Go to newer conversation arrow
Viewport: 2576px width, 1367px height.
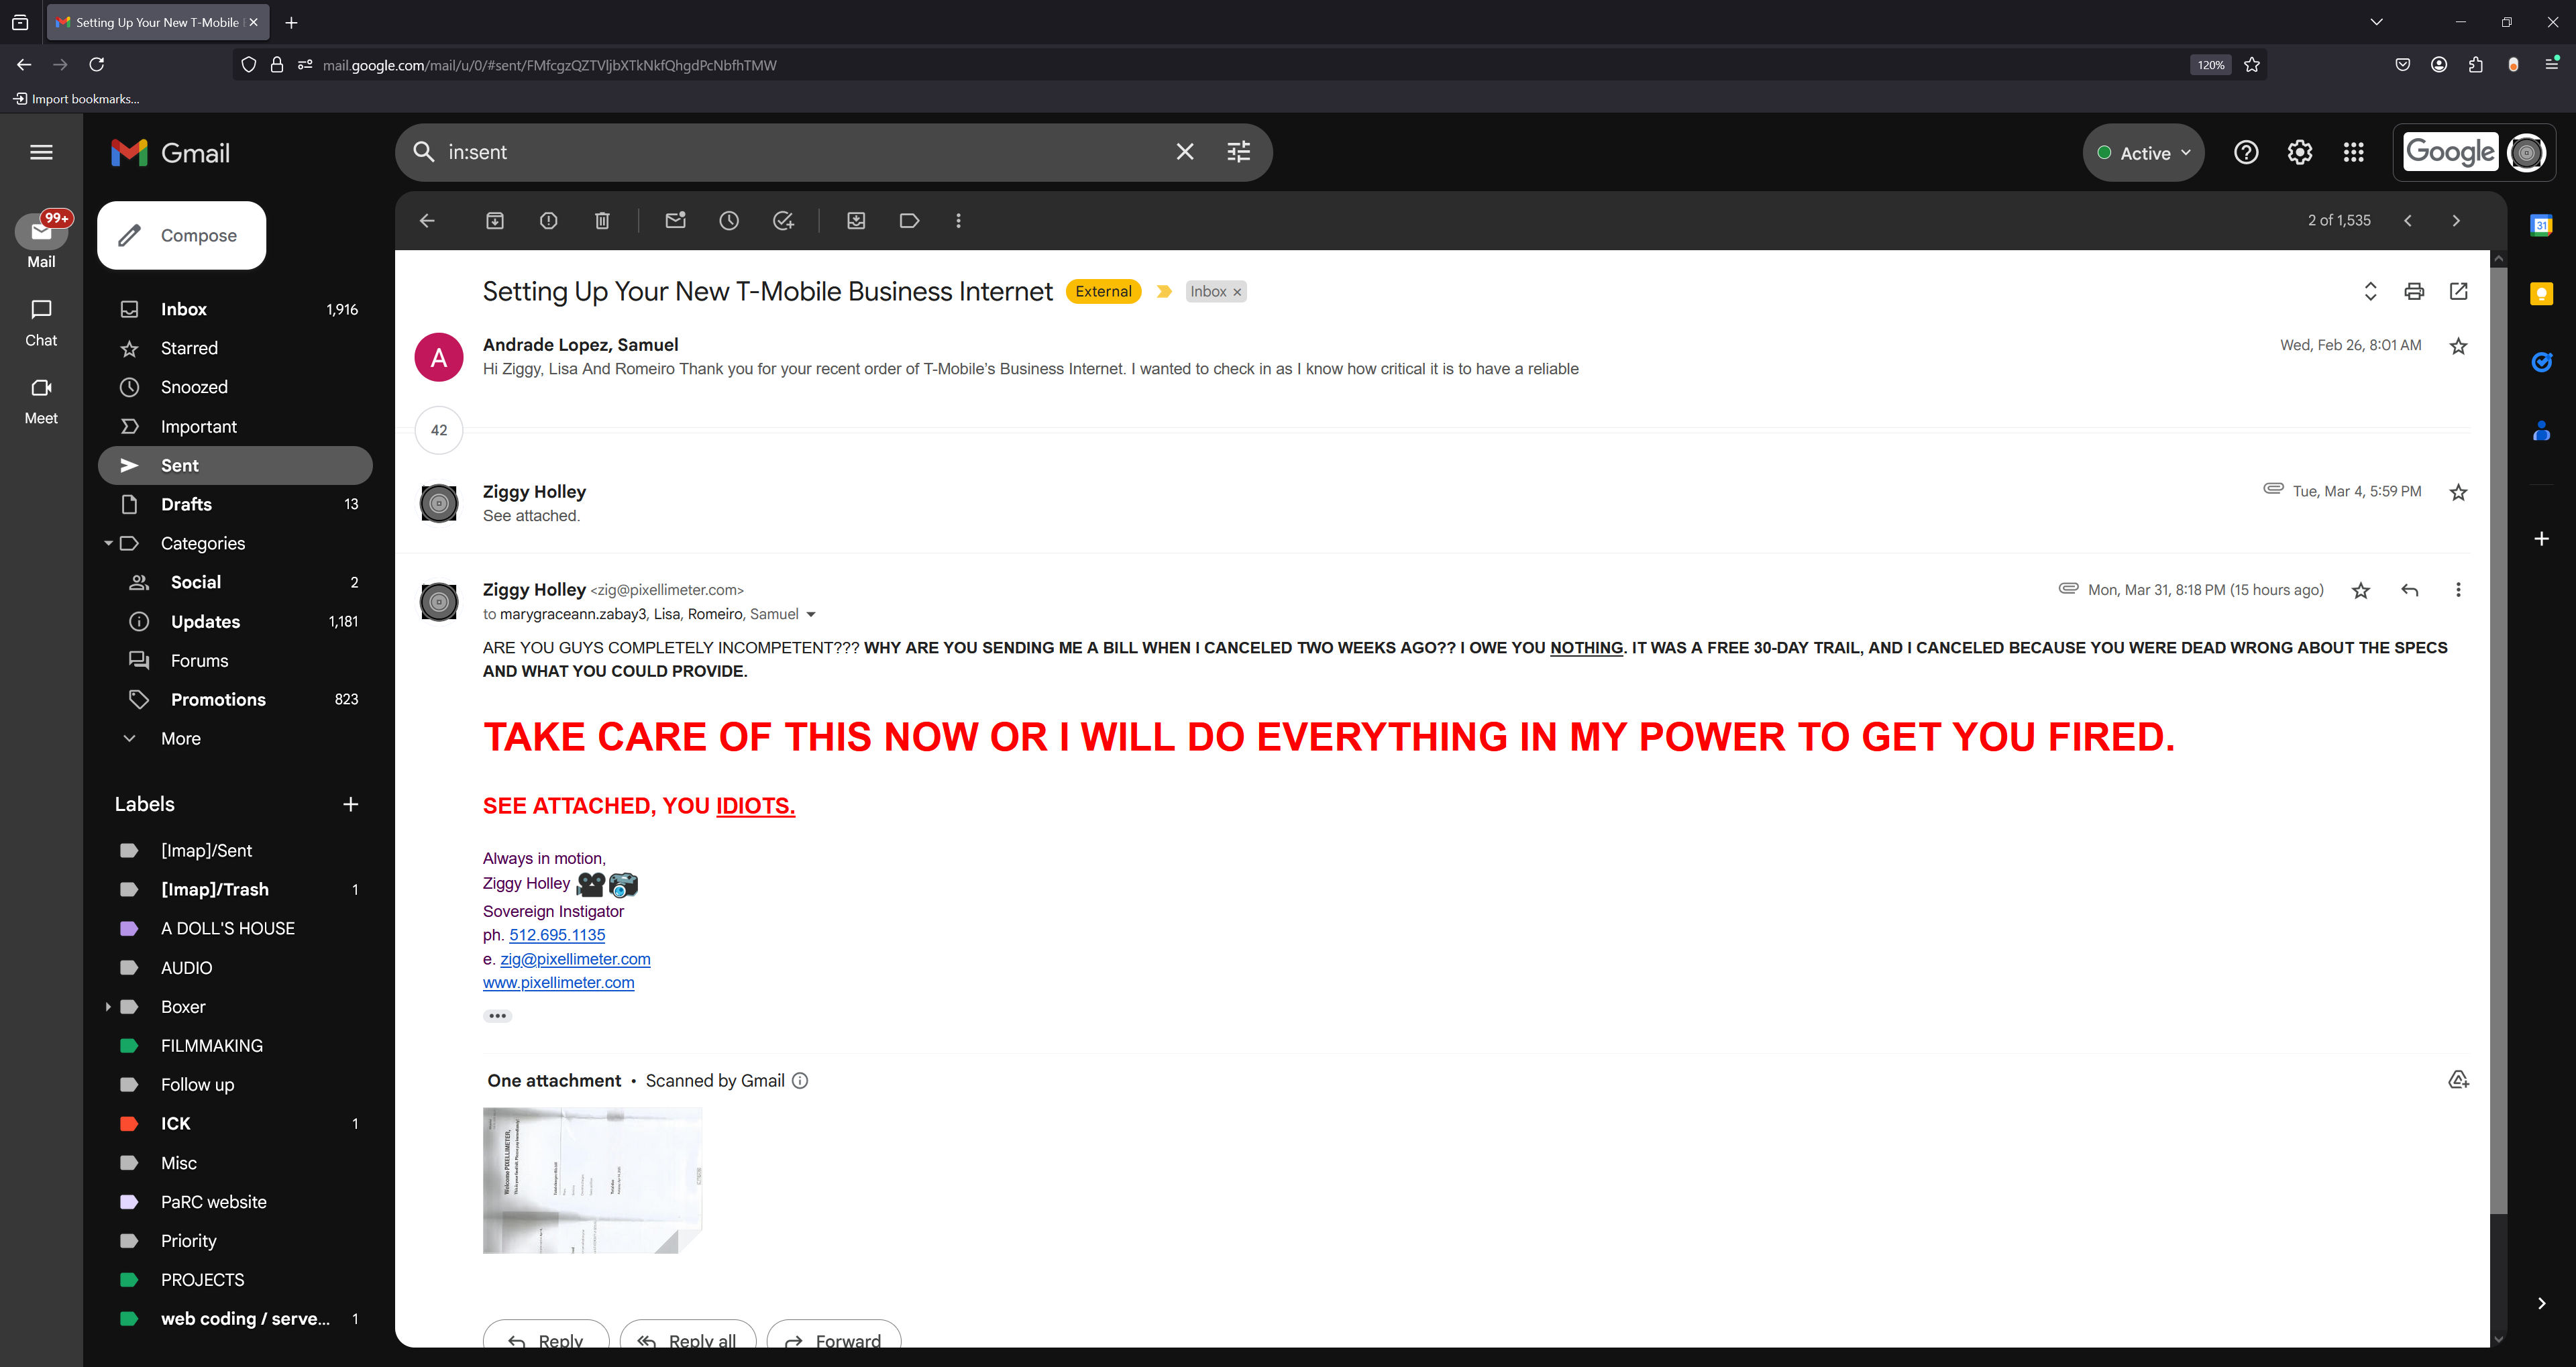[x=2408, y=221]
